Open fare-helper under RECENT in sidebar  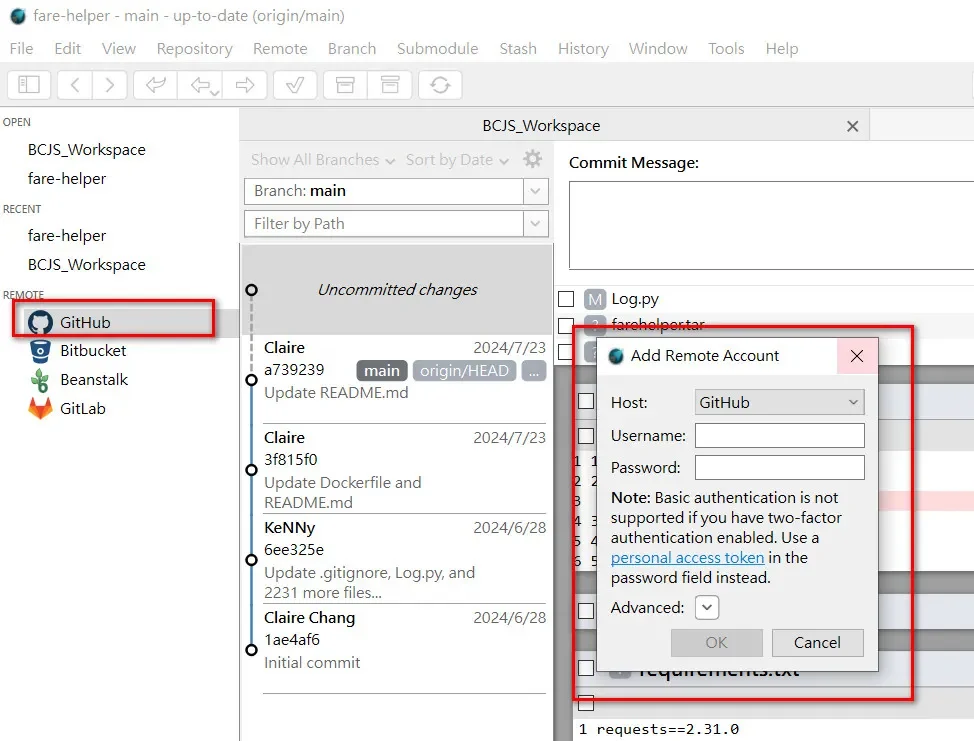[x=66, y=236]
